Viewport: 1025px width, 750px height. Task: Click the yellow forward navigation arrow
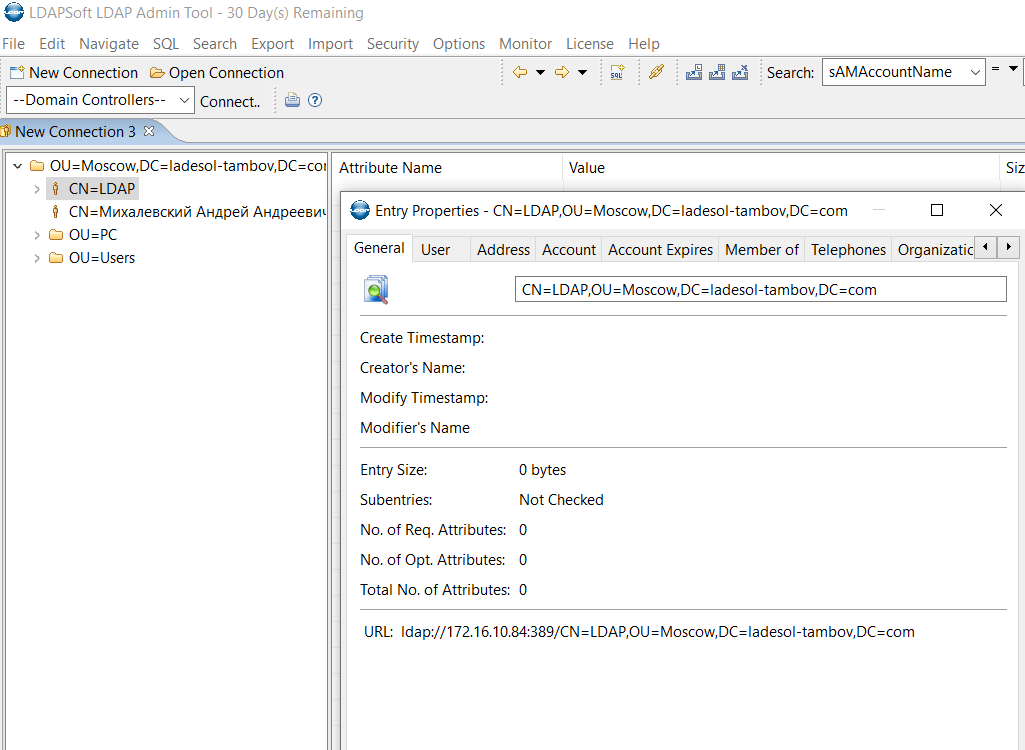pos(562,72)
